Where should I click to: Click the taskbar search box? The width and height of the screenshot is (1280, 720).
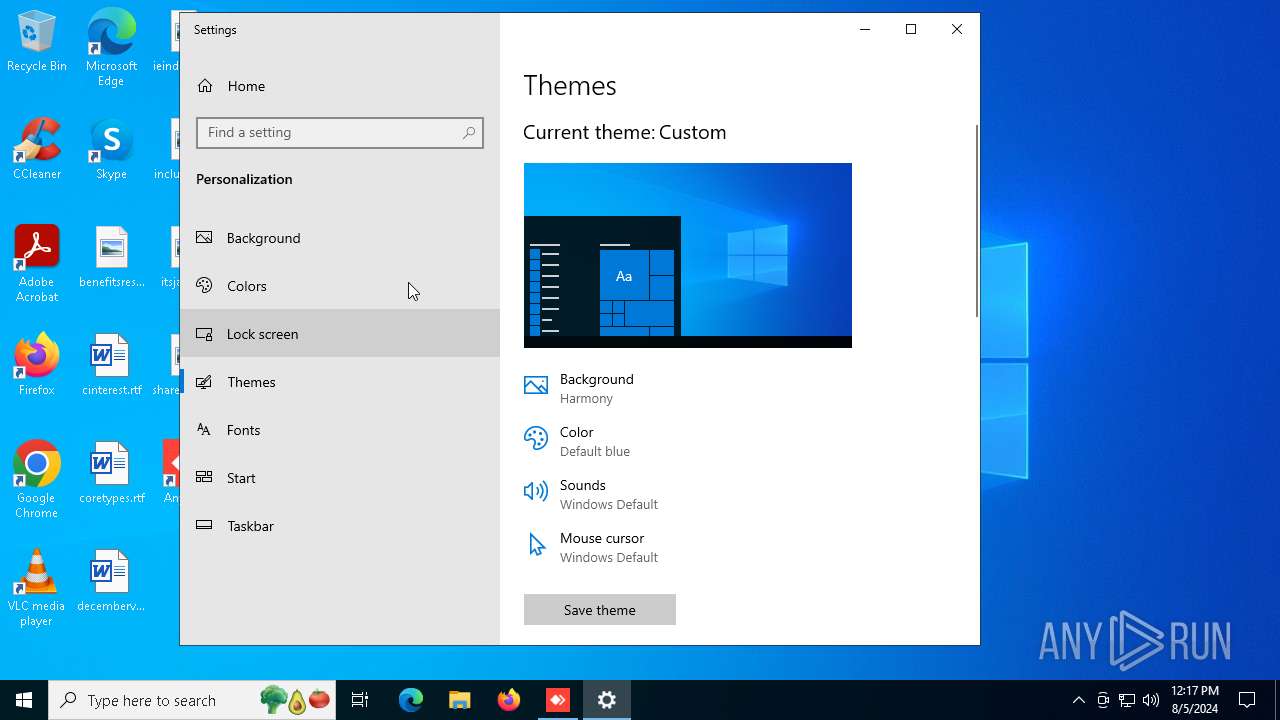point(193,700)
